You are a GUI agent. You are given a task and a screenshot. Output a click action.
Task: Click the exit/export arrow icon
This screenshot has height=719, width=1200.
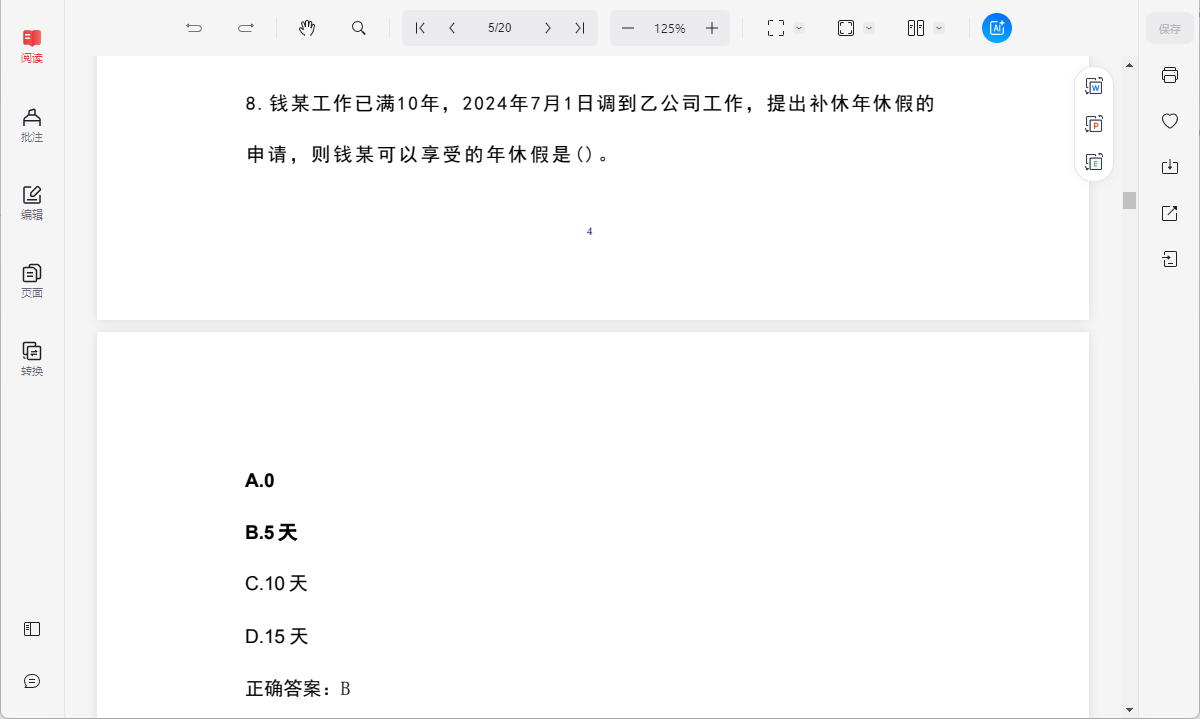pos(1170,260)
